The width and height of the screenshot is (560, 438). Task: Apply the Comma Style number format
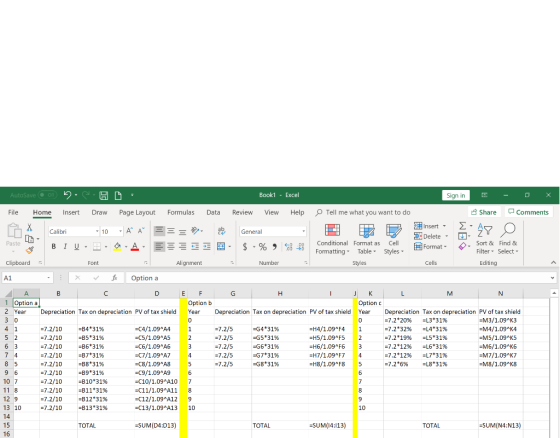pyautogui.click(x=274, y=247)
